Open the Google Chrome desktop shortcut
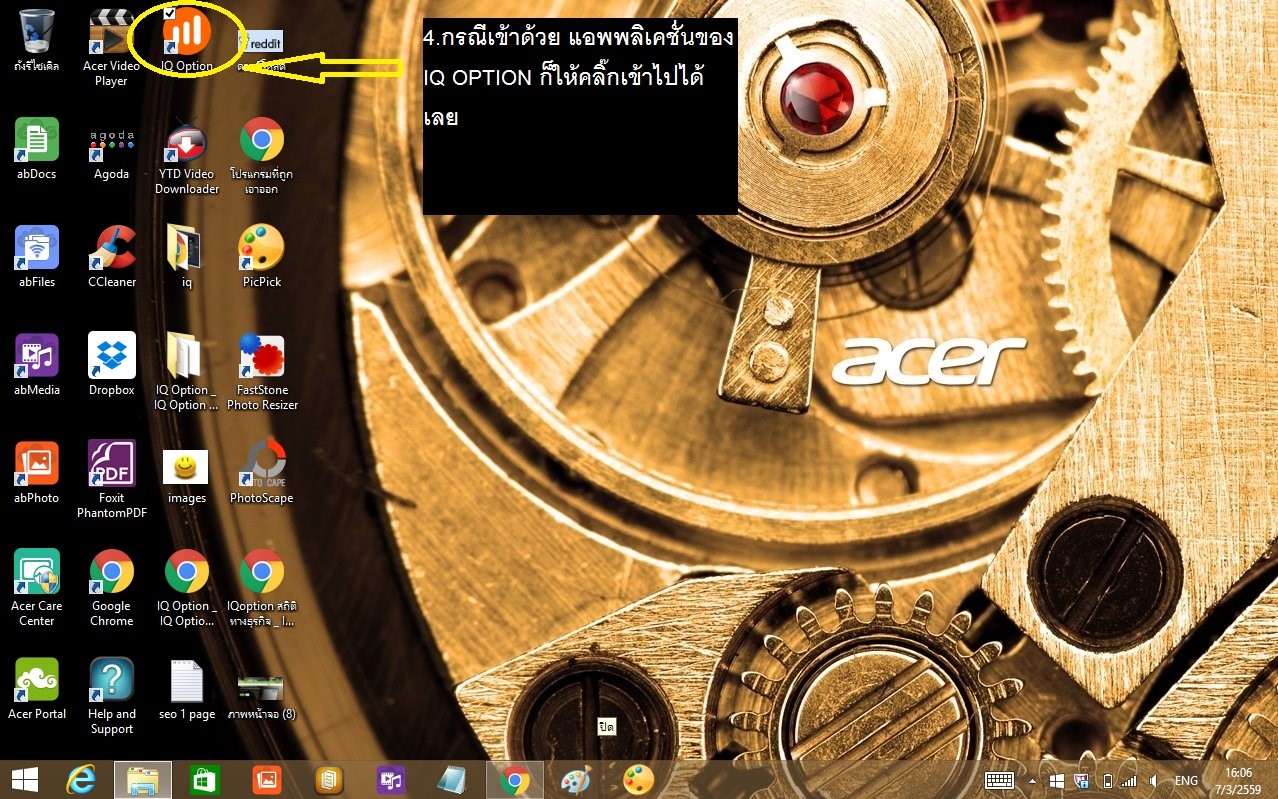1278x799 pixels. [111, 571]
